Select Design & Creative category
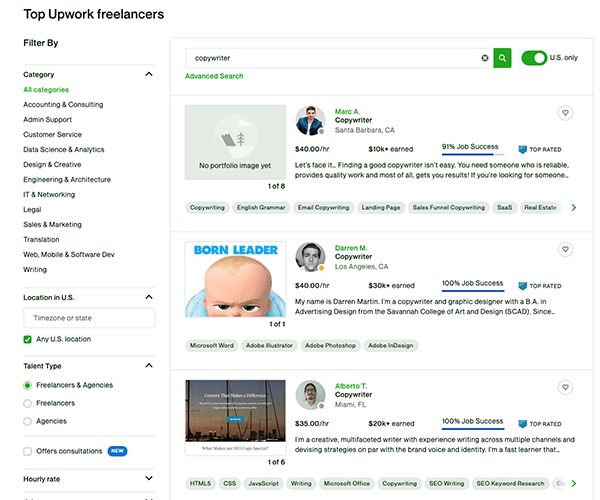600x500 pixels. (52, 164)
